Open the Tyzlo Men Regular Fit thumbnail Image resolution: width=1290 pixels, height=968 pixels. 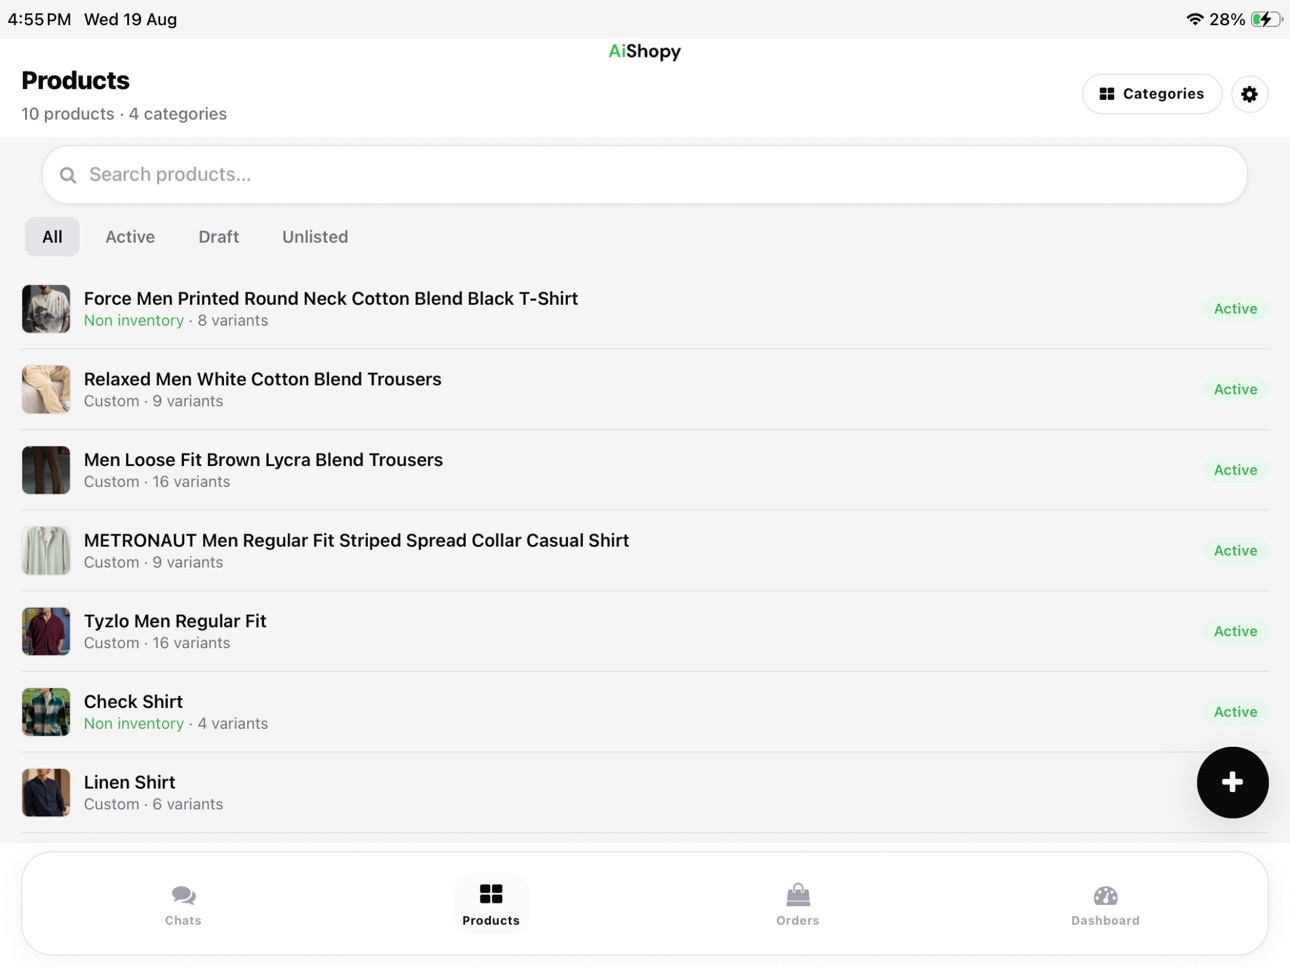point(46,631)
